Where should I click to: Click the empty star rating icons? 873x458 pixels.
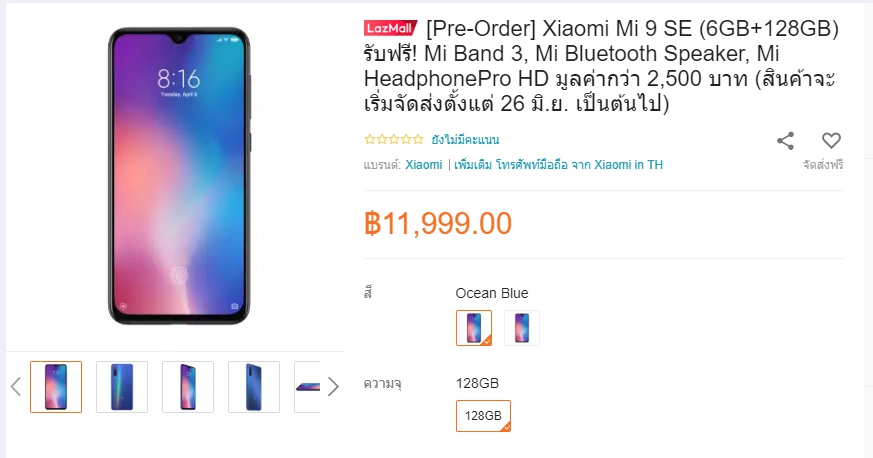click(394, 139)
